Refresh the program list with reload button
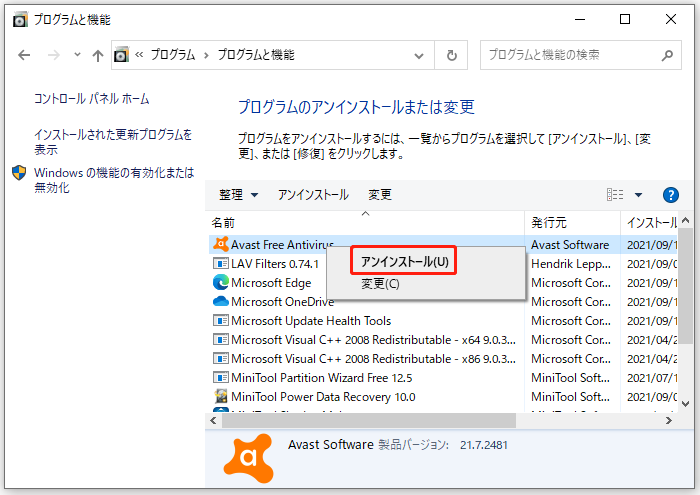This screenshot has width=700, height=495. tap(452, 55)
